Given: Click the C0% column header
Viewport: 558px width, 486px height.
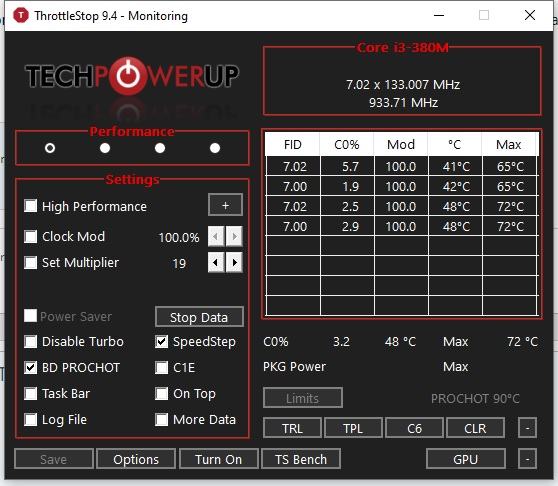Looking at the screenshot, I should pyautogui.click(x=347, y=144).
